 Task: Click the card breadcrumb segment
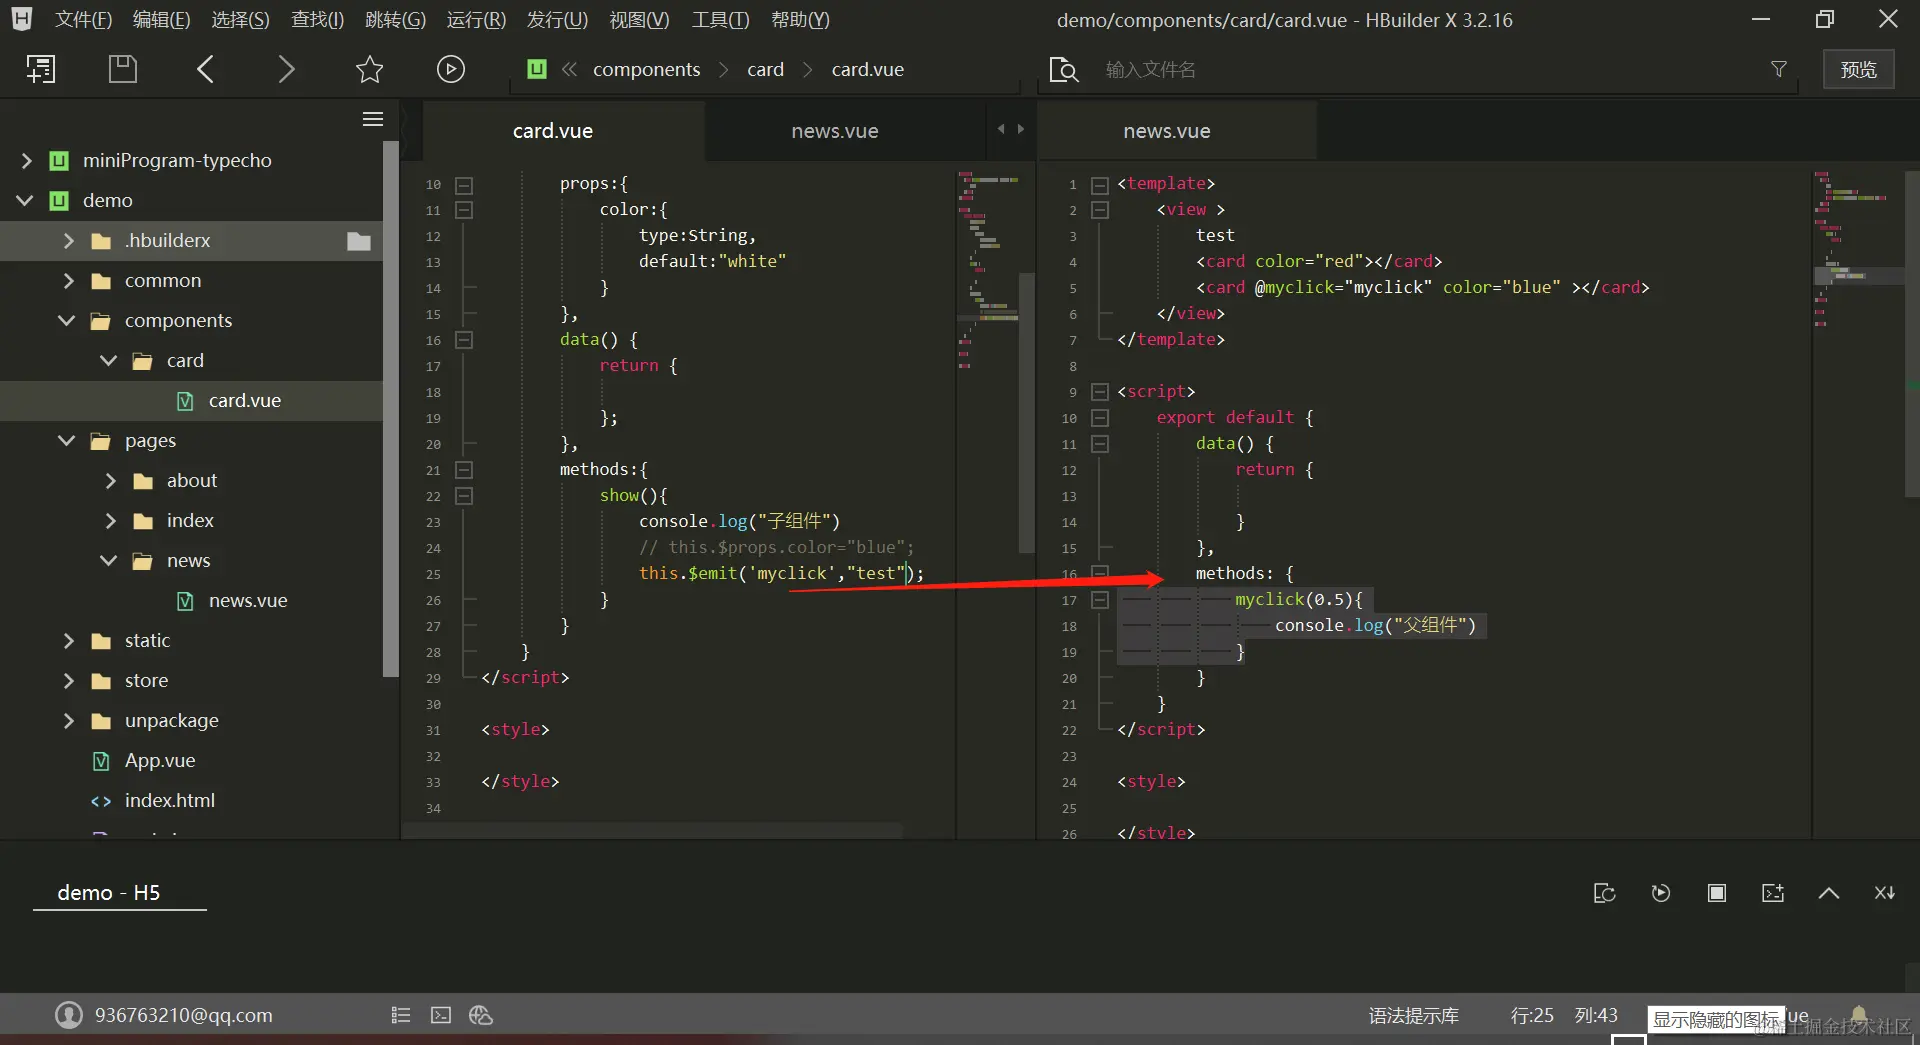click(x=765, y=70)
